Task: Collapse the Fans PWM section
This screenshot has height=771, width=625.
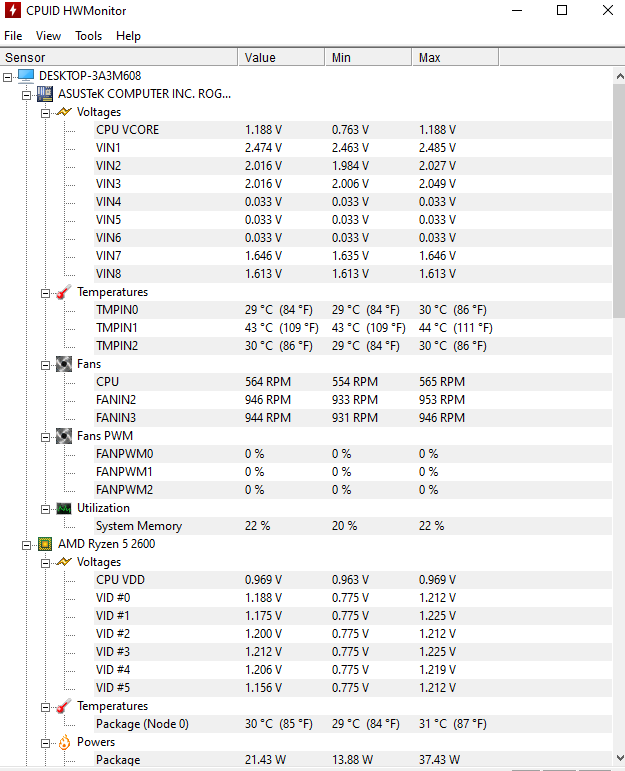Action: [x=45, y=438]
